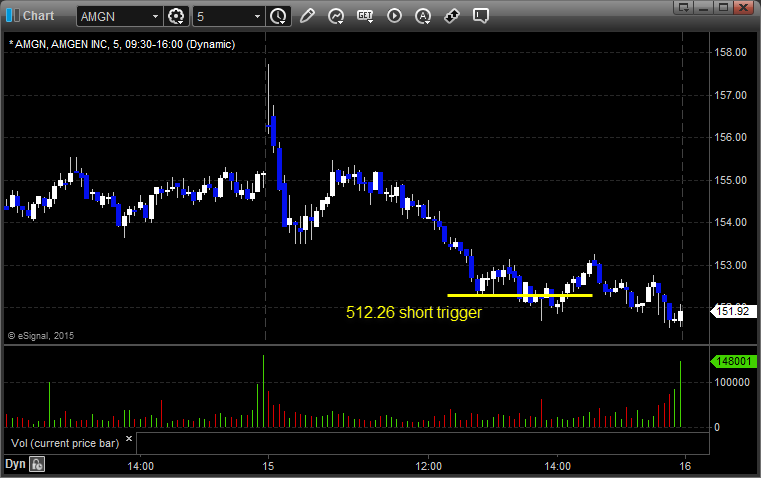This screenshot has height=478, width=761.
Task: Open the GET tools menu
Action: coord(365,16)
